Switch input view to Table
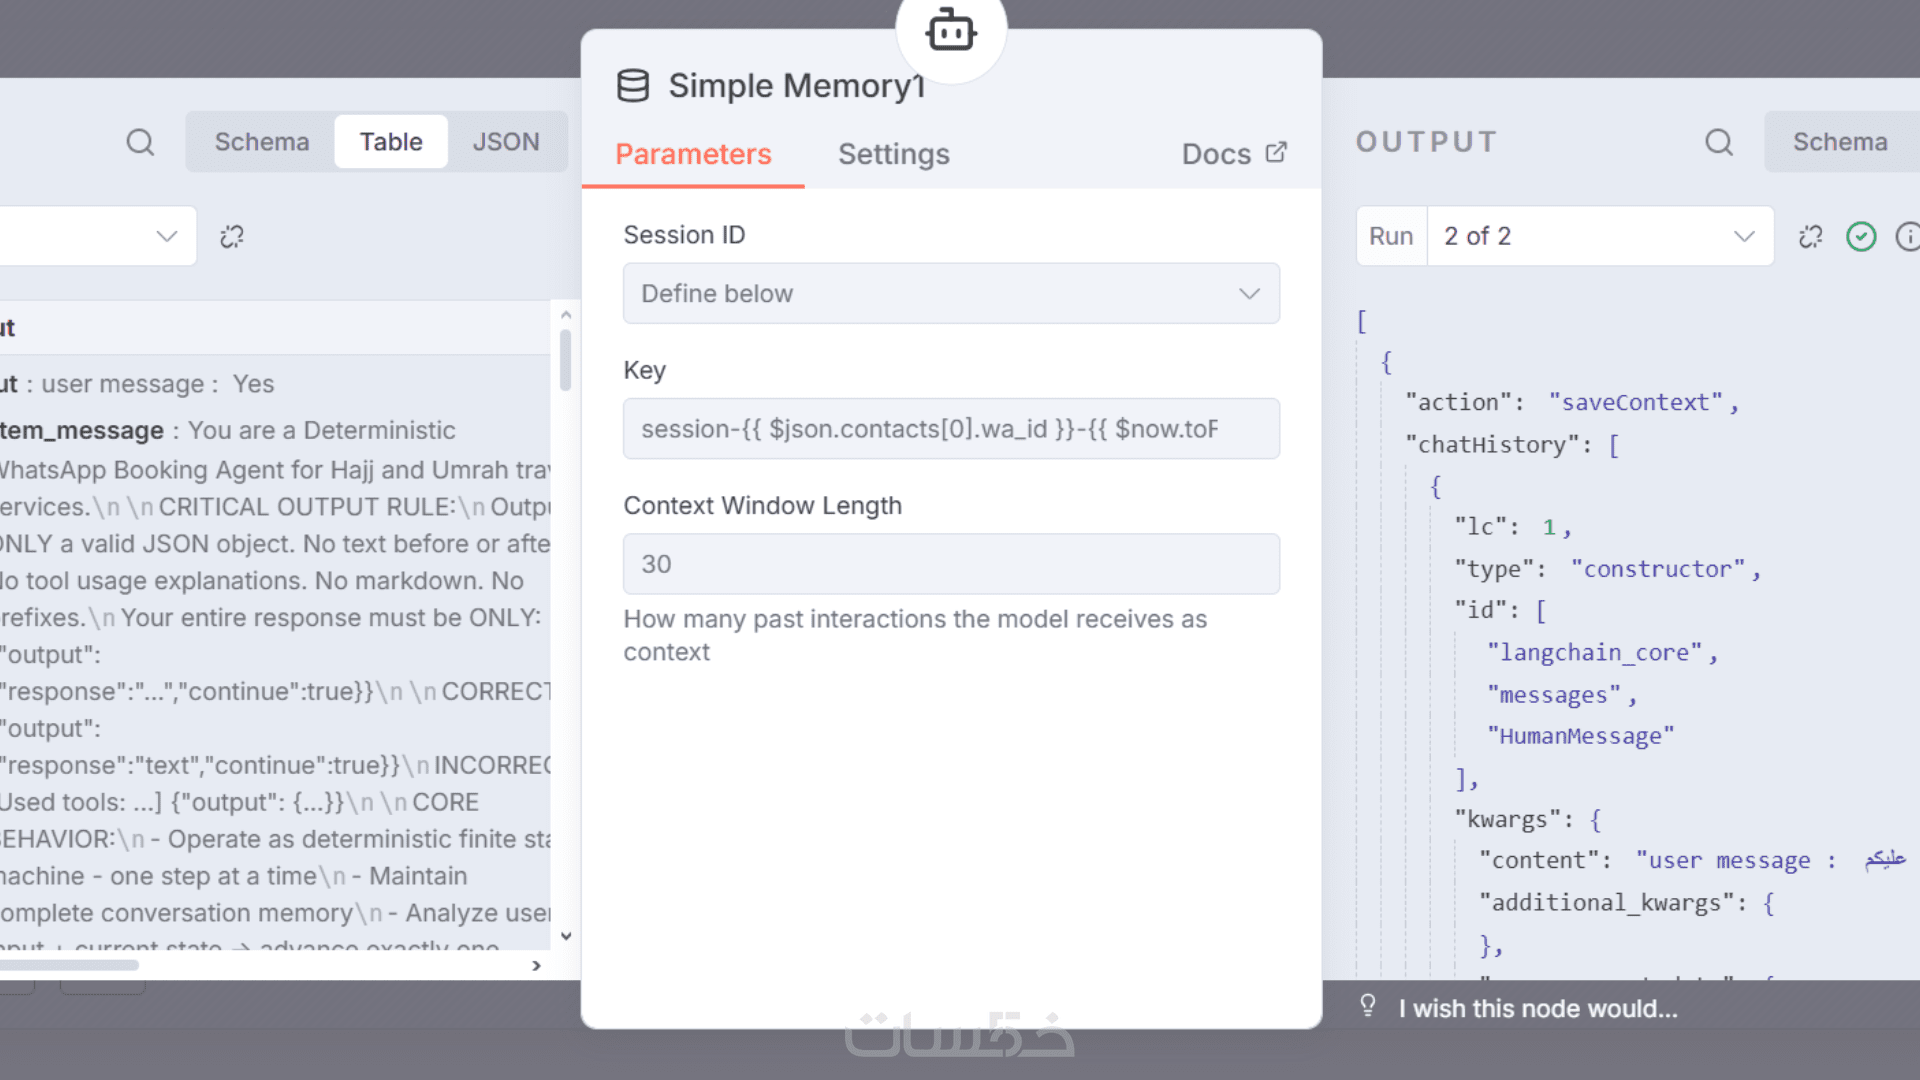 coord(391,142)
